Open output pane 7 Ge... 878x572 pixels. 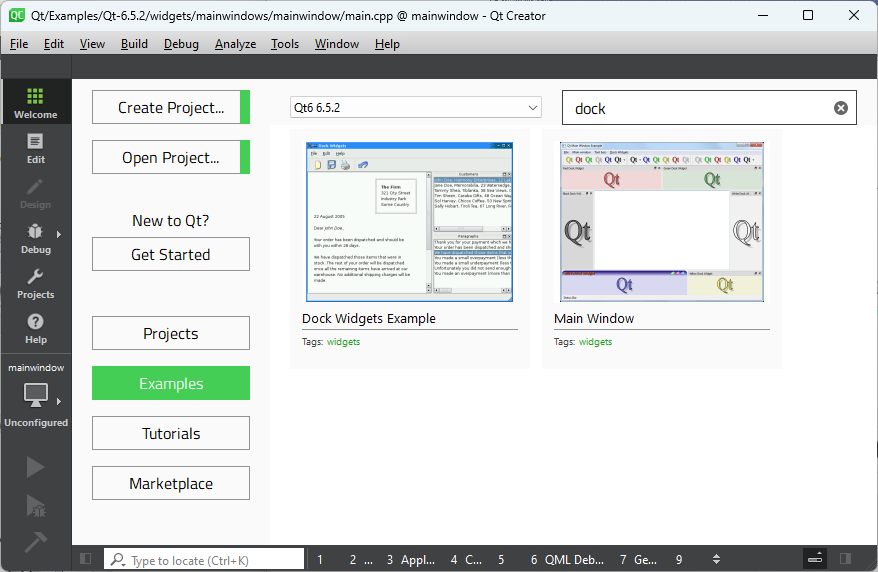[638, 559]
